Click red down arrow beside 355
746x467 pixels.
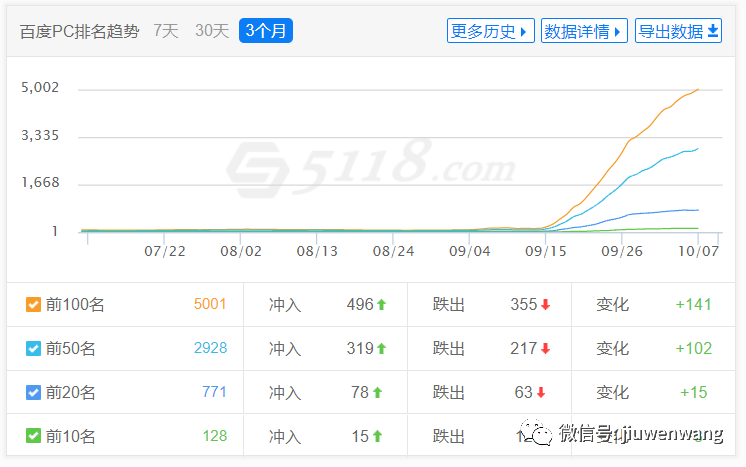click(545, 304)
